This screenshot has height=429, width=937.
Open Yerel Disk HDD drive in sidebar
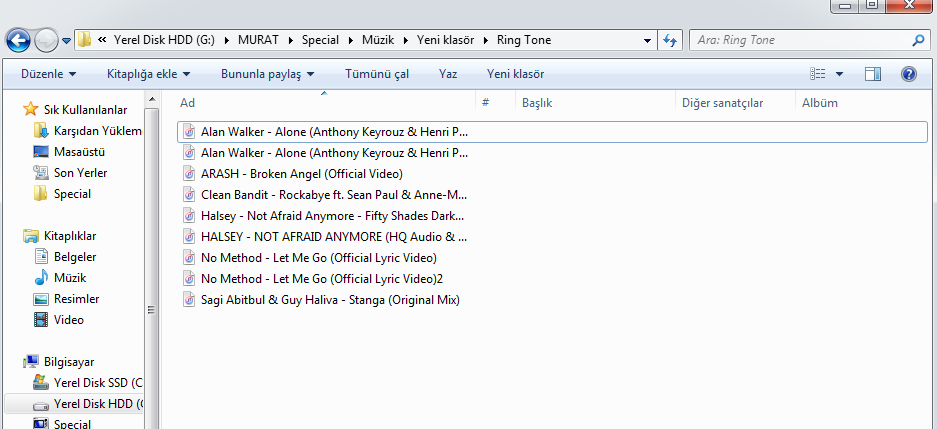(x=99, y=404)
